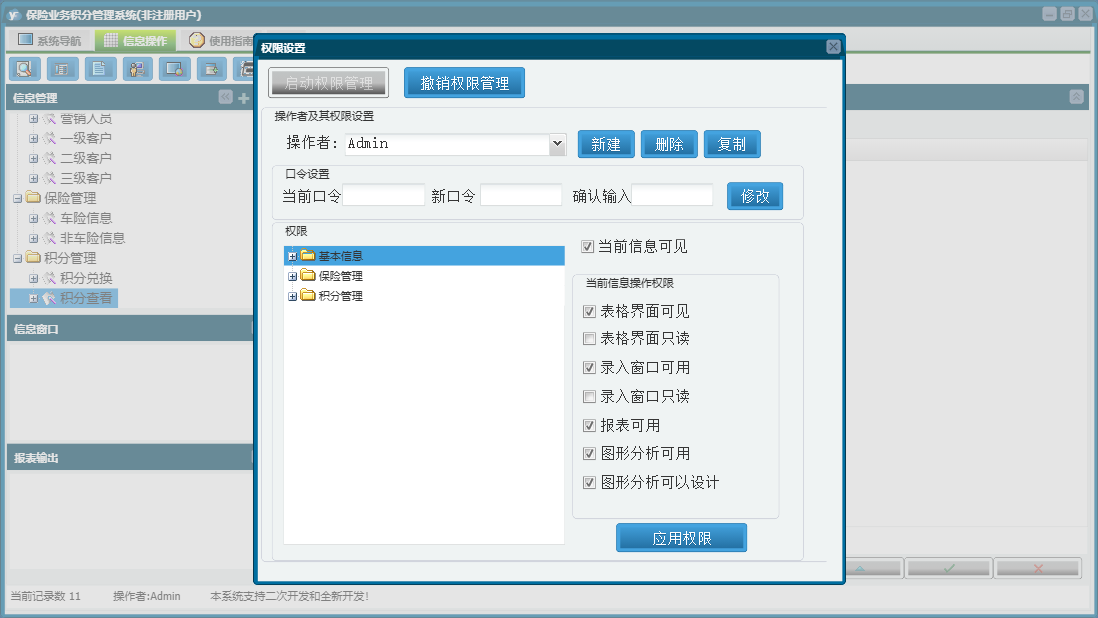
Task: Select 积分查看 in sidebar tree
Action: pos(86,298)
